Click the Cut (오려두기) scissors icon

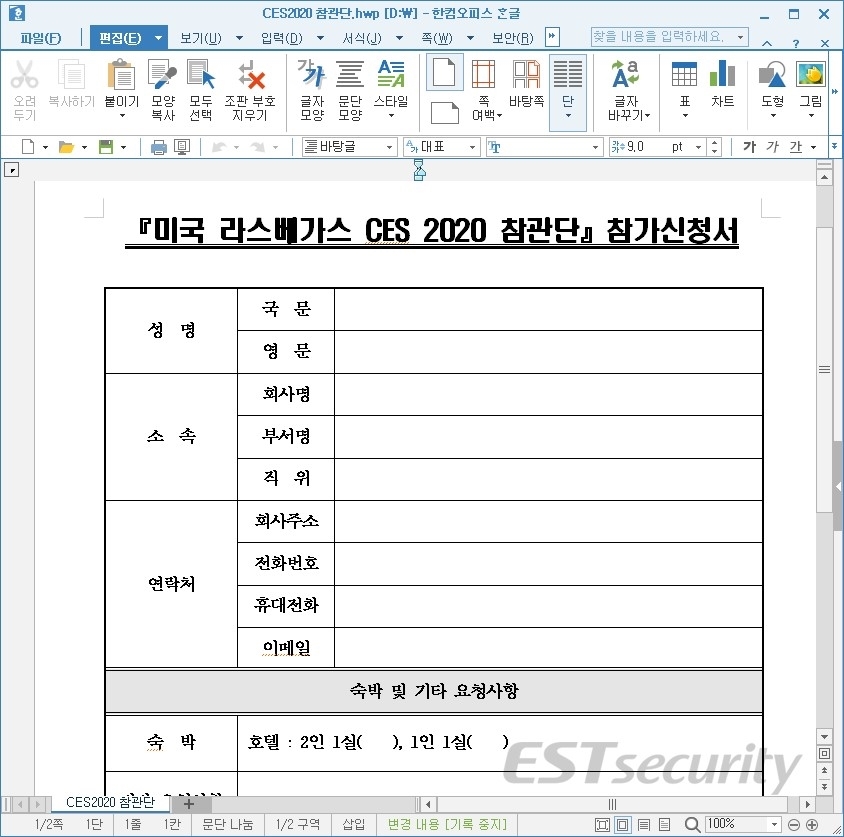click(x=24, y=75)
